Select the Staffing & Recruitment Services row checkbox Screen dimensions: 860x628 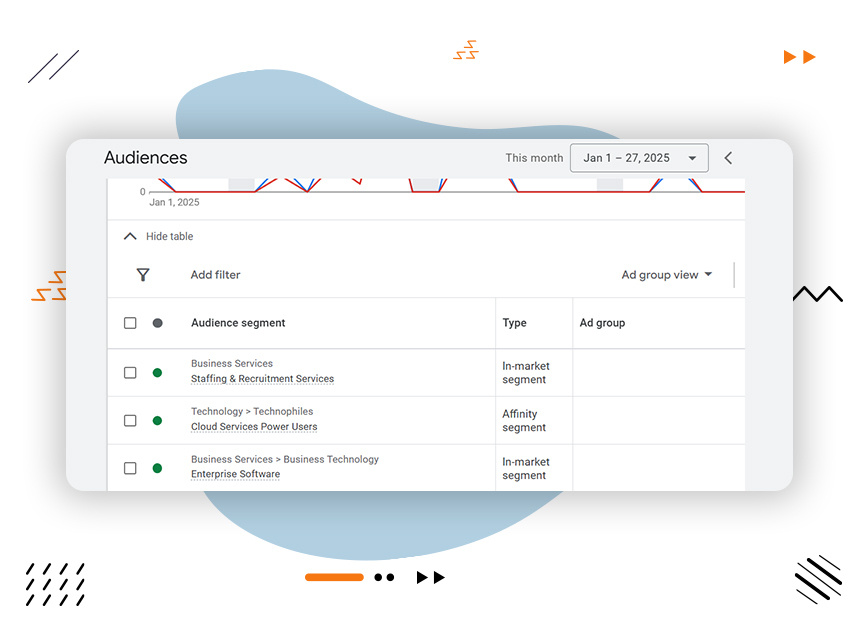tap(130, 373)
